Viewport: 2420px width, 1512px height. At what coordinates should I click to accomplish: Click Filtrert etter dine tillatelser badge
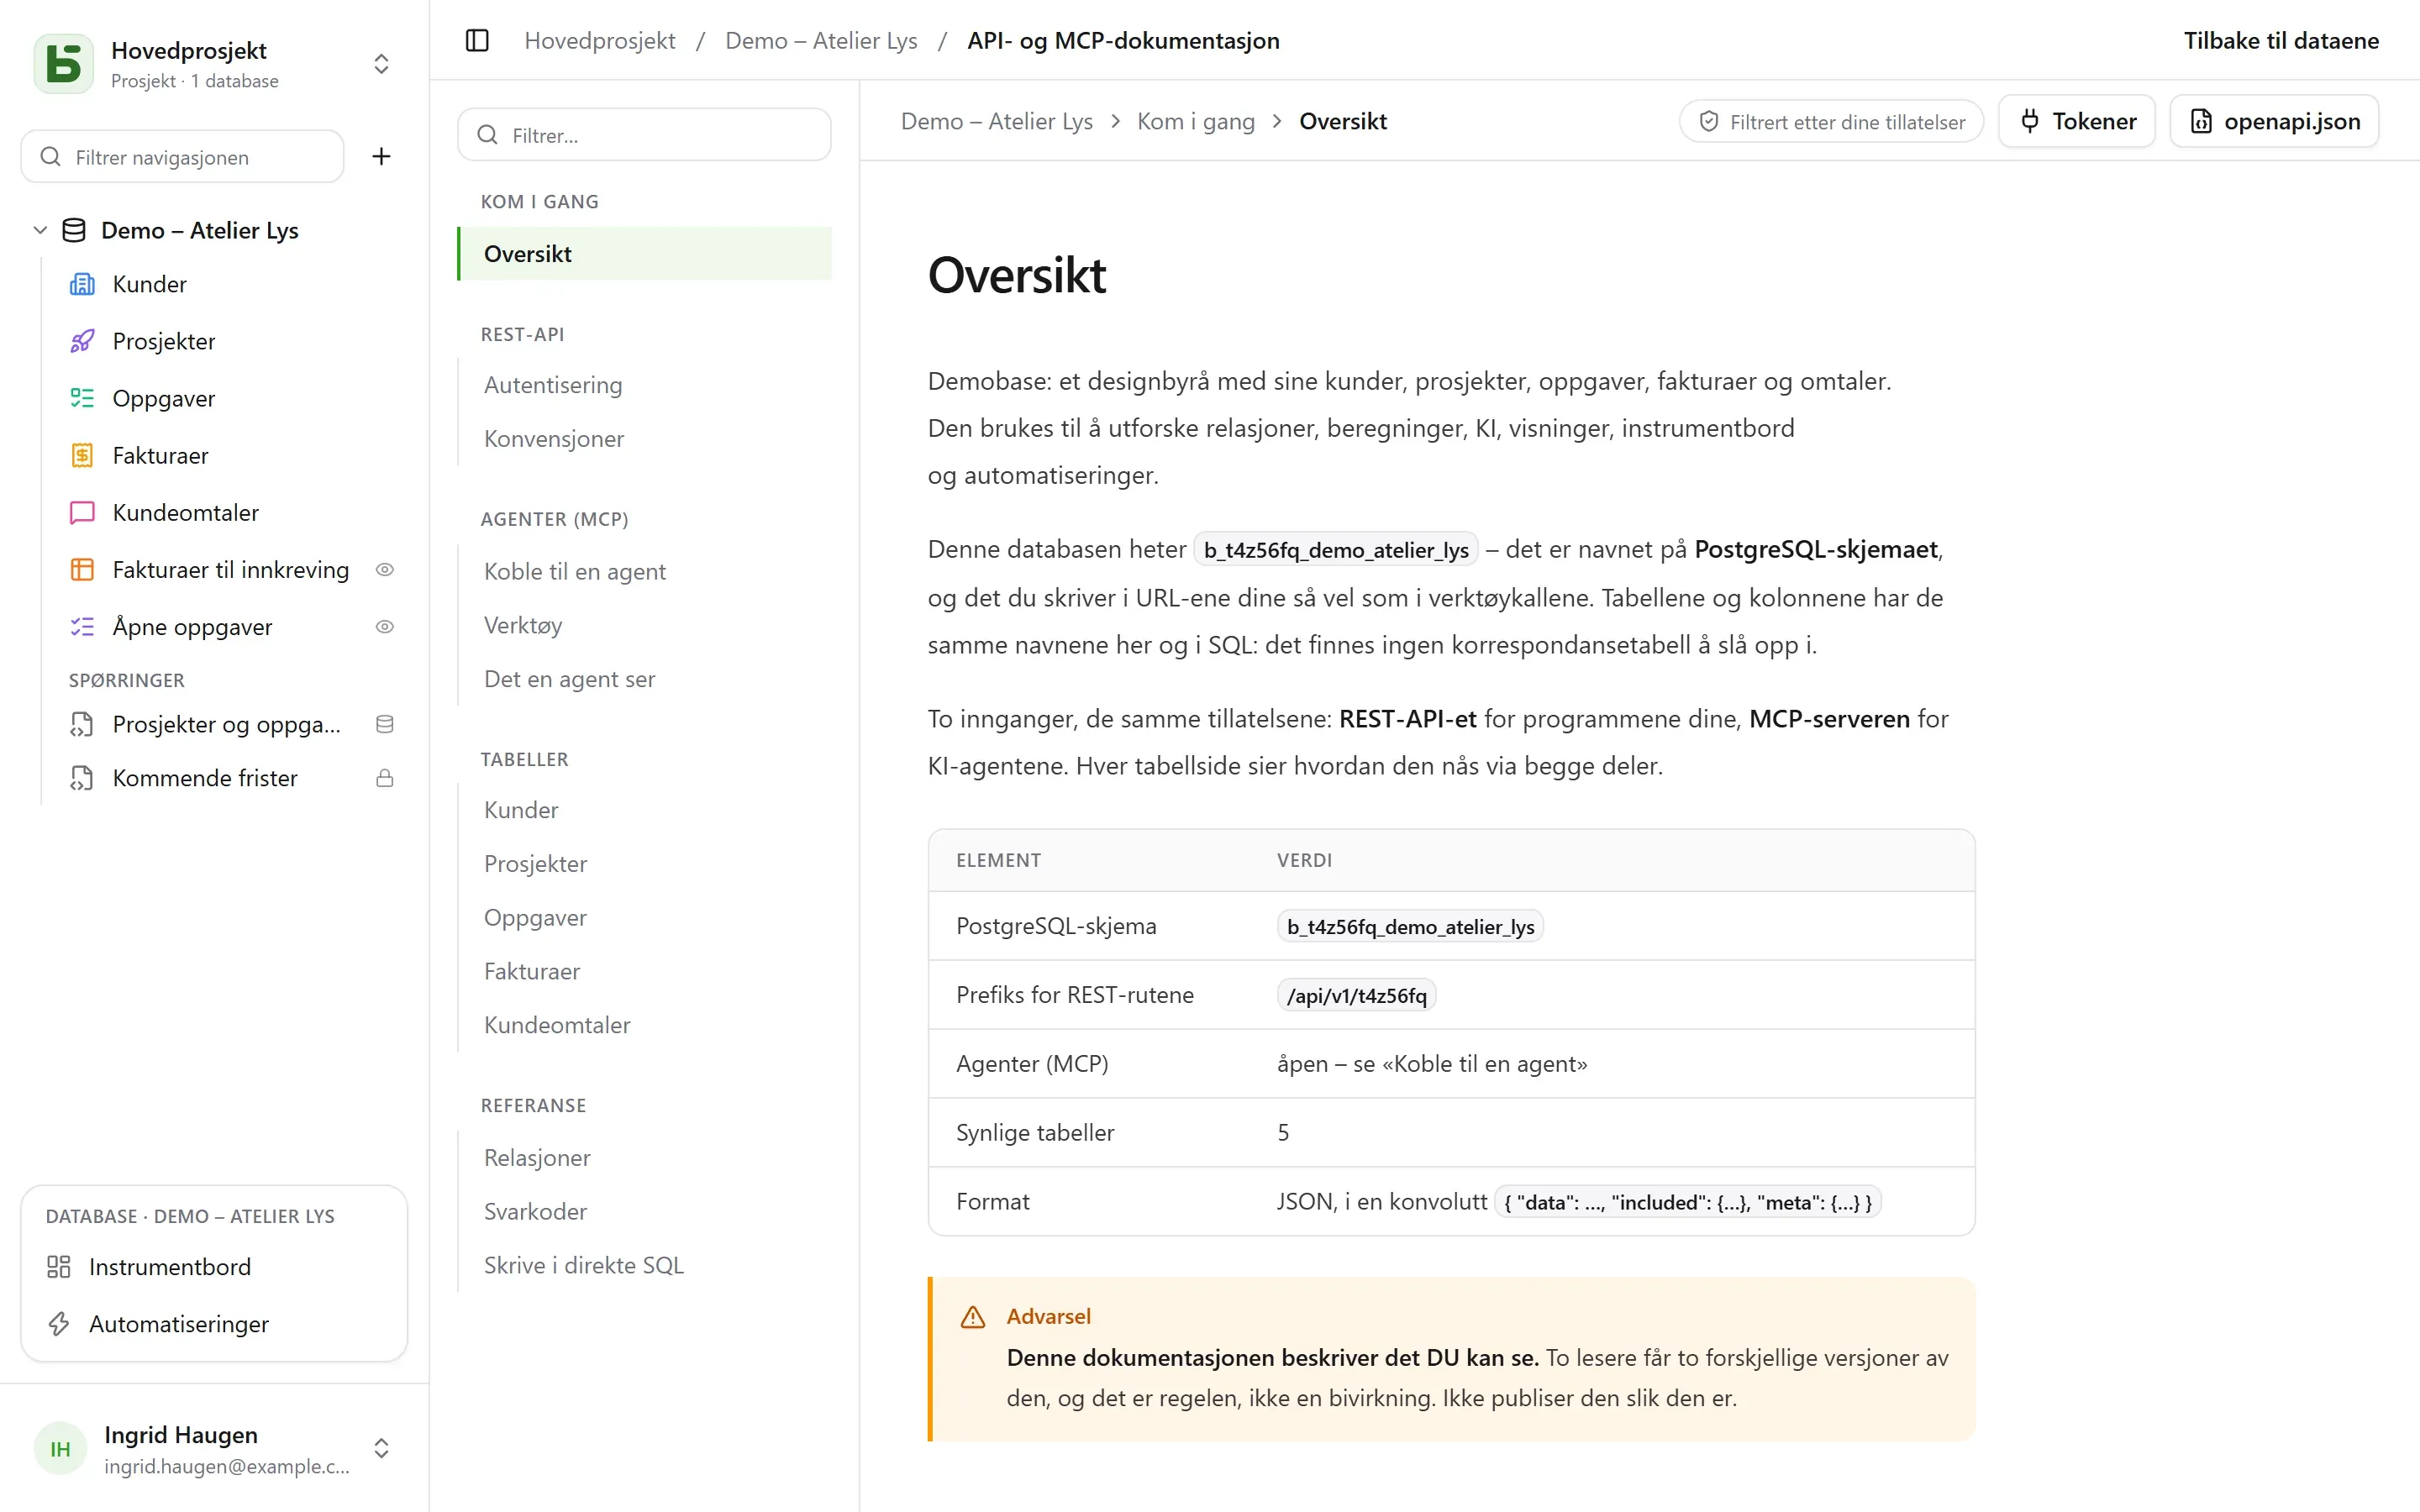click(1831, 121)
